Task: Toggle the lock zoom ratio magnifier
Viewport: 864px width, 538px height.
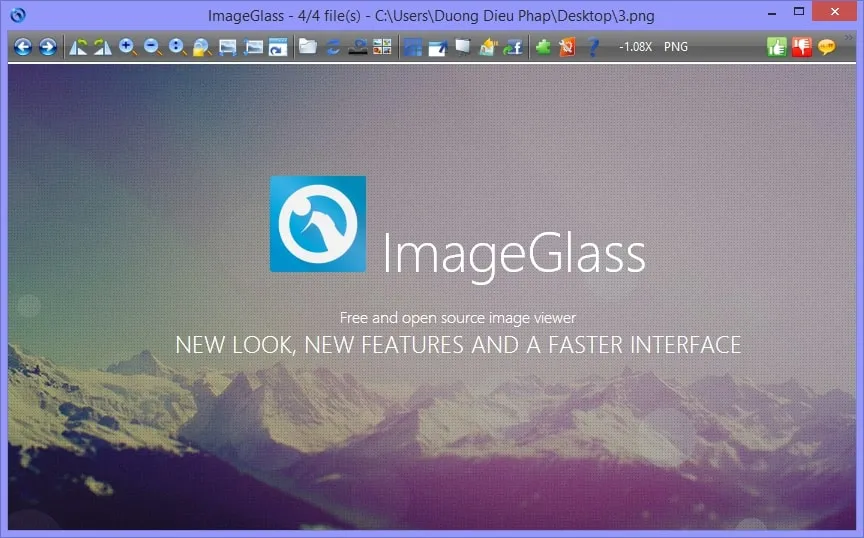Action: [x=202, y=47]
